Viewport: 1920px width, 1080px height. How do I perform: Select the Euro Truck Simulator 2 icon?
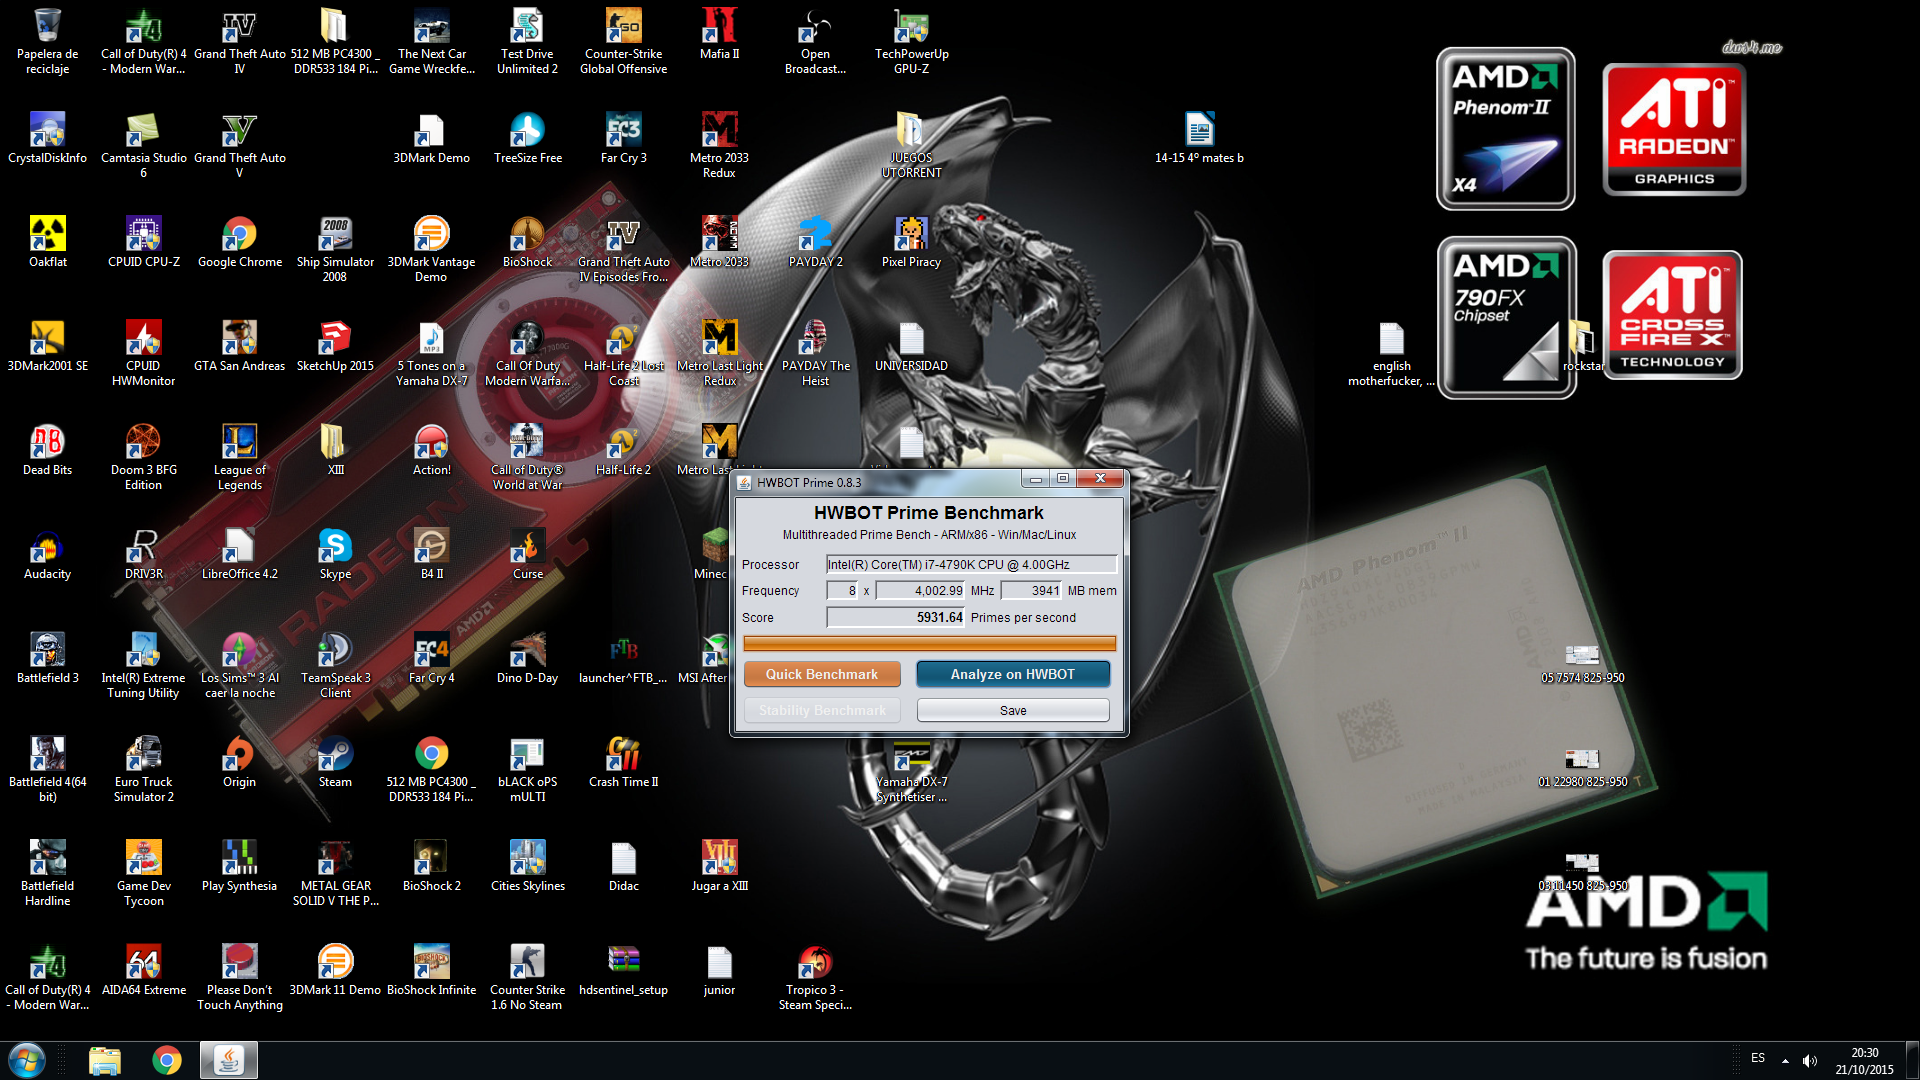pyautogui.click(x=144, y=769)
